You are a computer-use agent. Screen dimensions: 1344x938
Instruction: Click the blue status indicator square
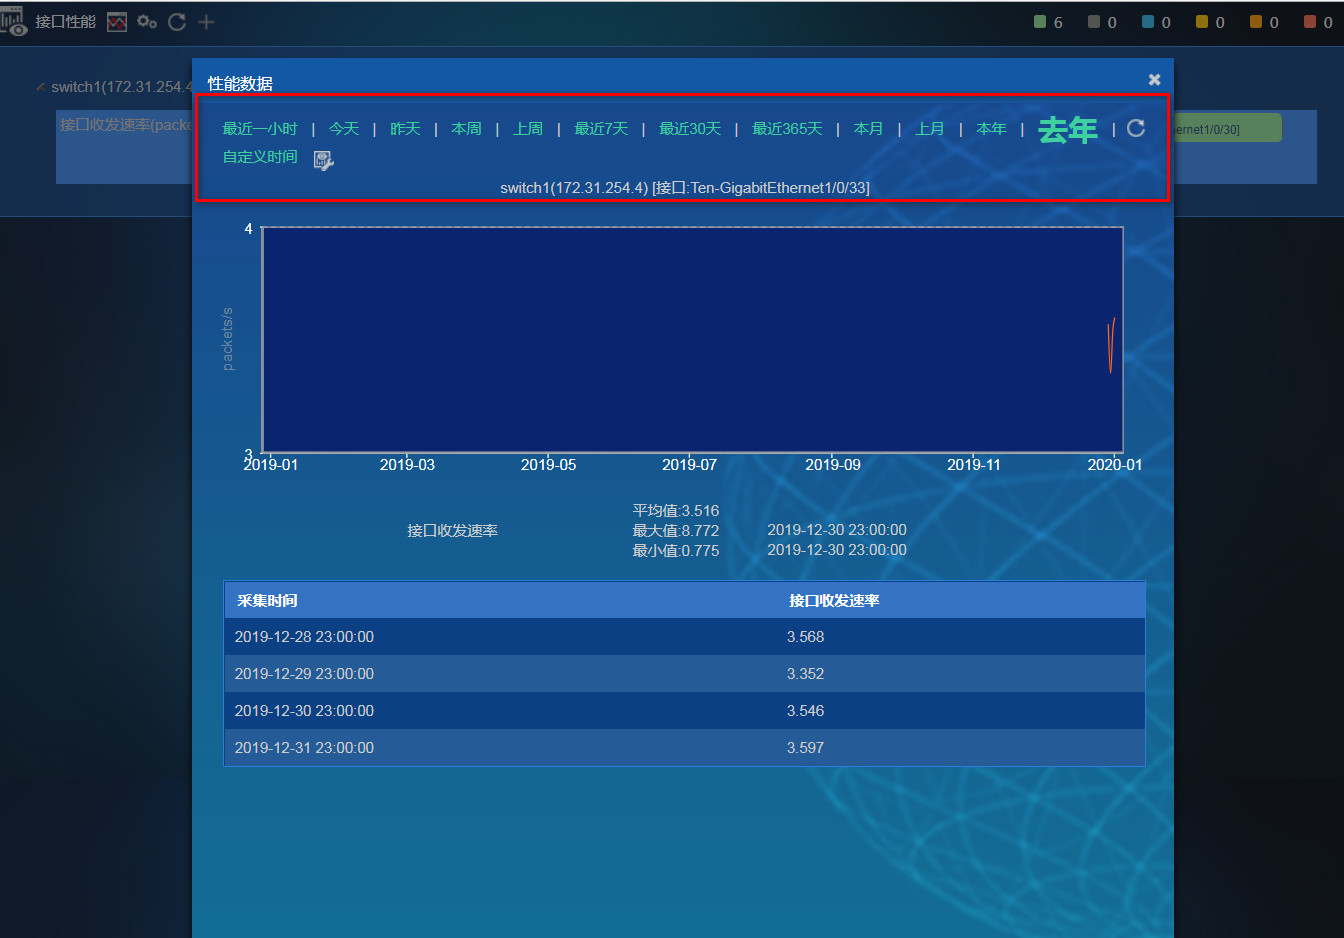coord(1148,22)
